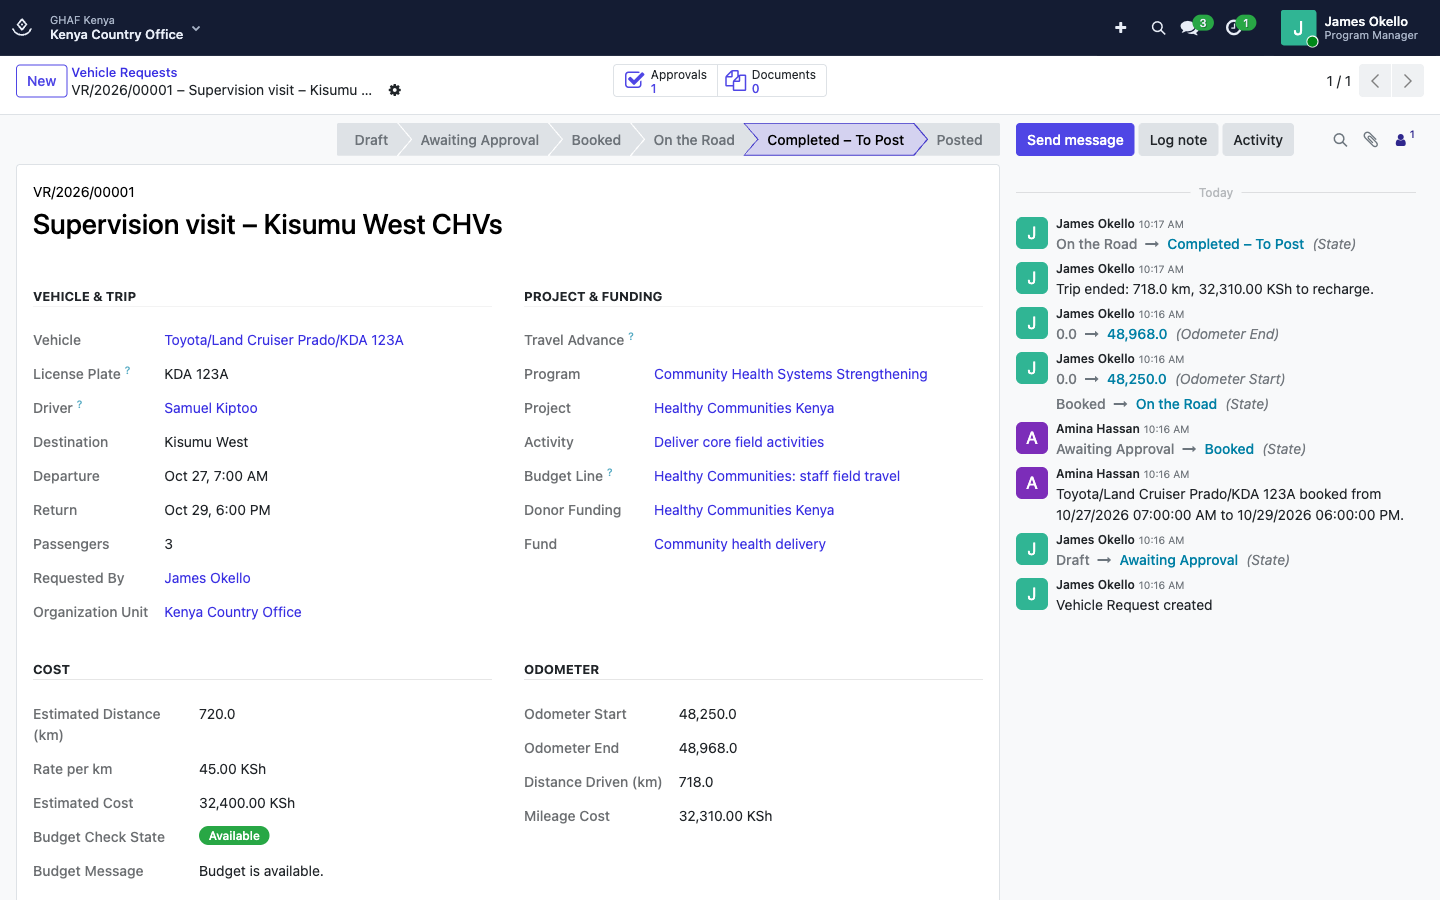
Task: Click Send message button
Action: [1075, 140]
